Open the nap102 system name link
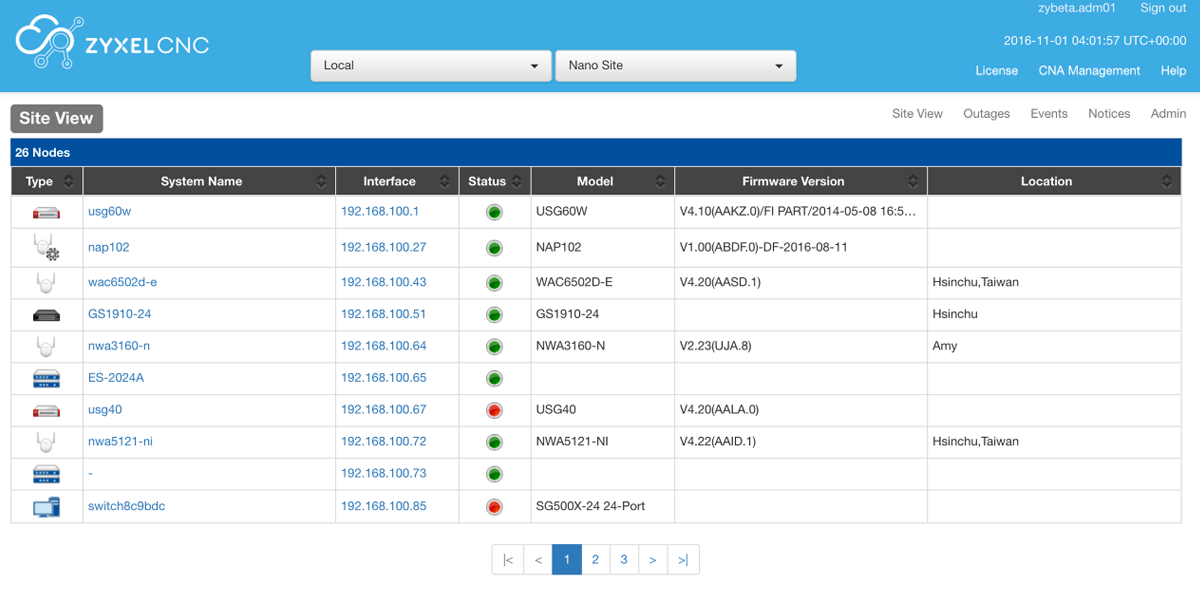The image size is (1200, 600). [108, 247]
